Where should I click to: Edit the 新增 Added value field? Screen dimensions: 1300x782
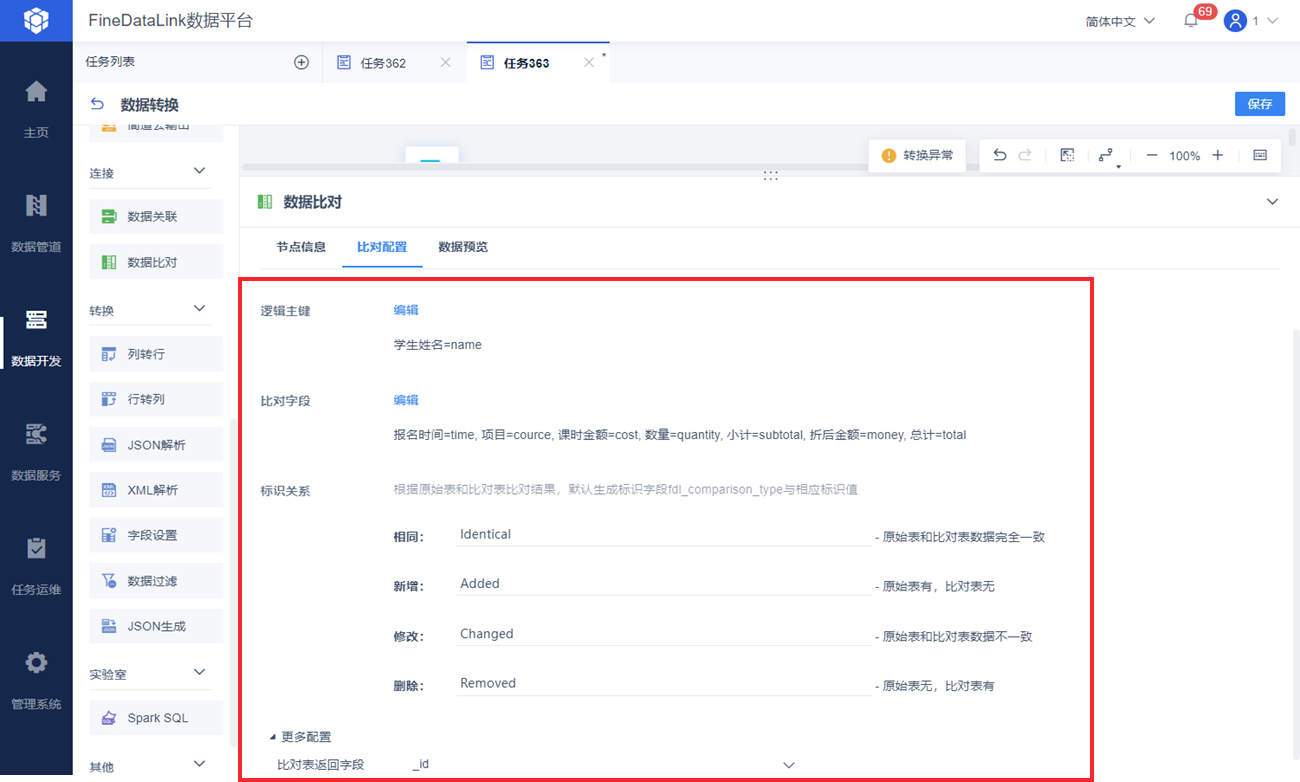click(663, 584)
